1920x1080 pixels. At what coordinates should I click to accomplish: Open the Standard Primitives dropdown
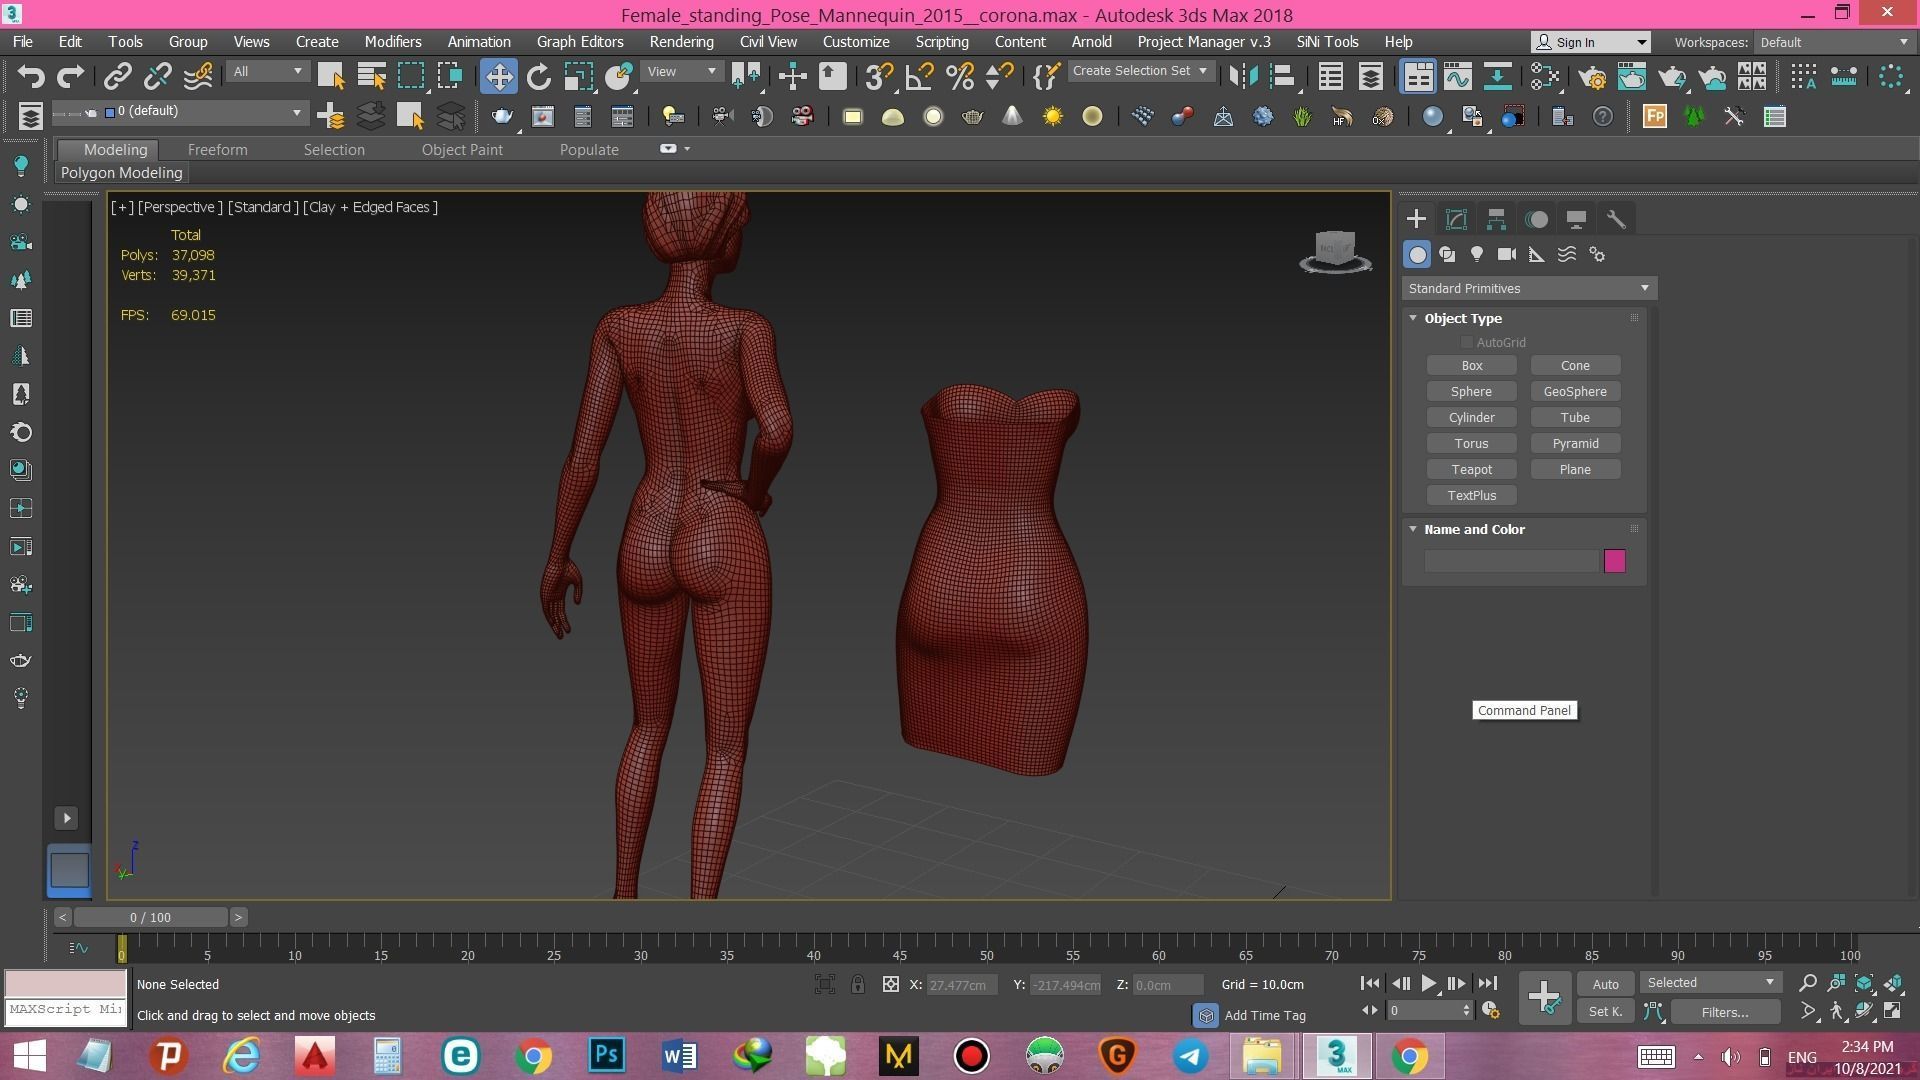(x=1529, y=288)
